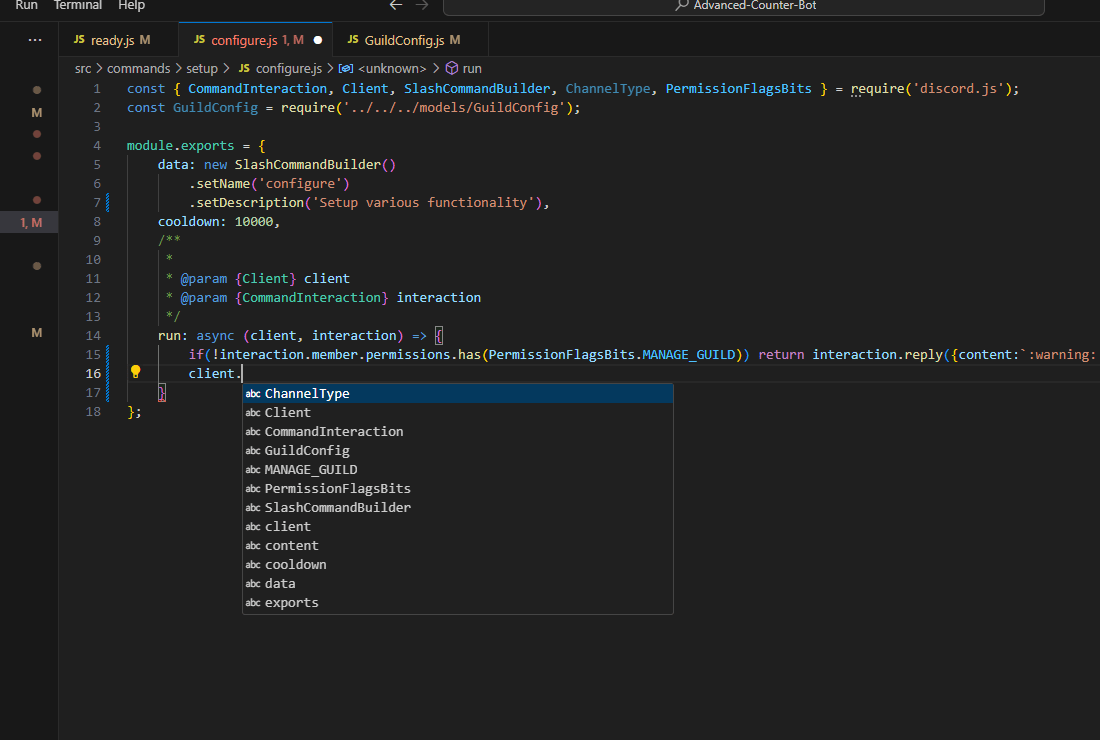
Task: Open the Terminal menu
Action: click(x=77, y=6)
